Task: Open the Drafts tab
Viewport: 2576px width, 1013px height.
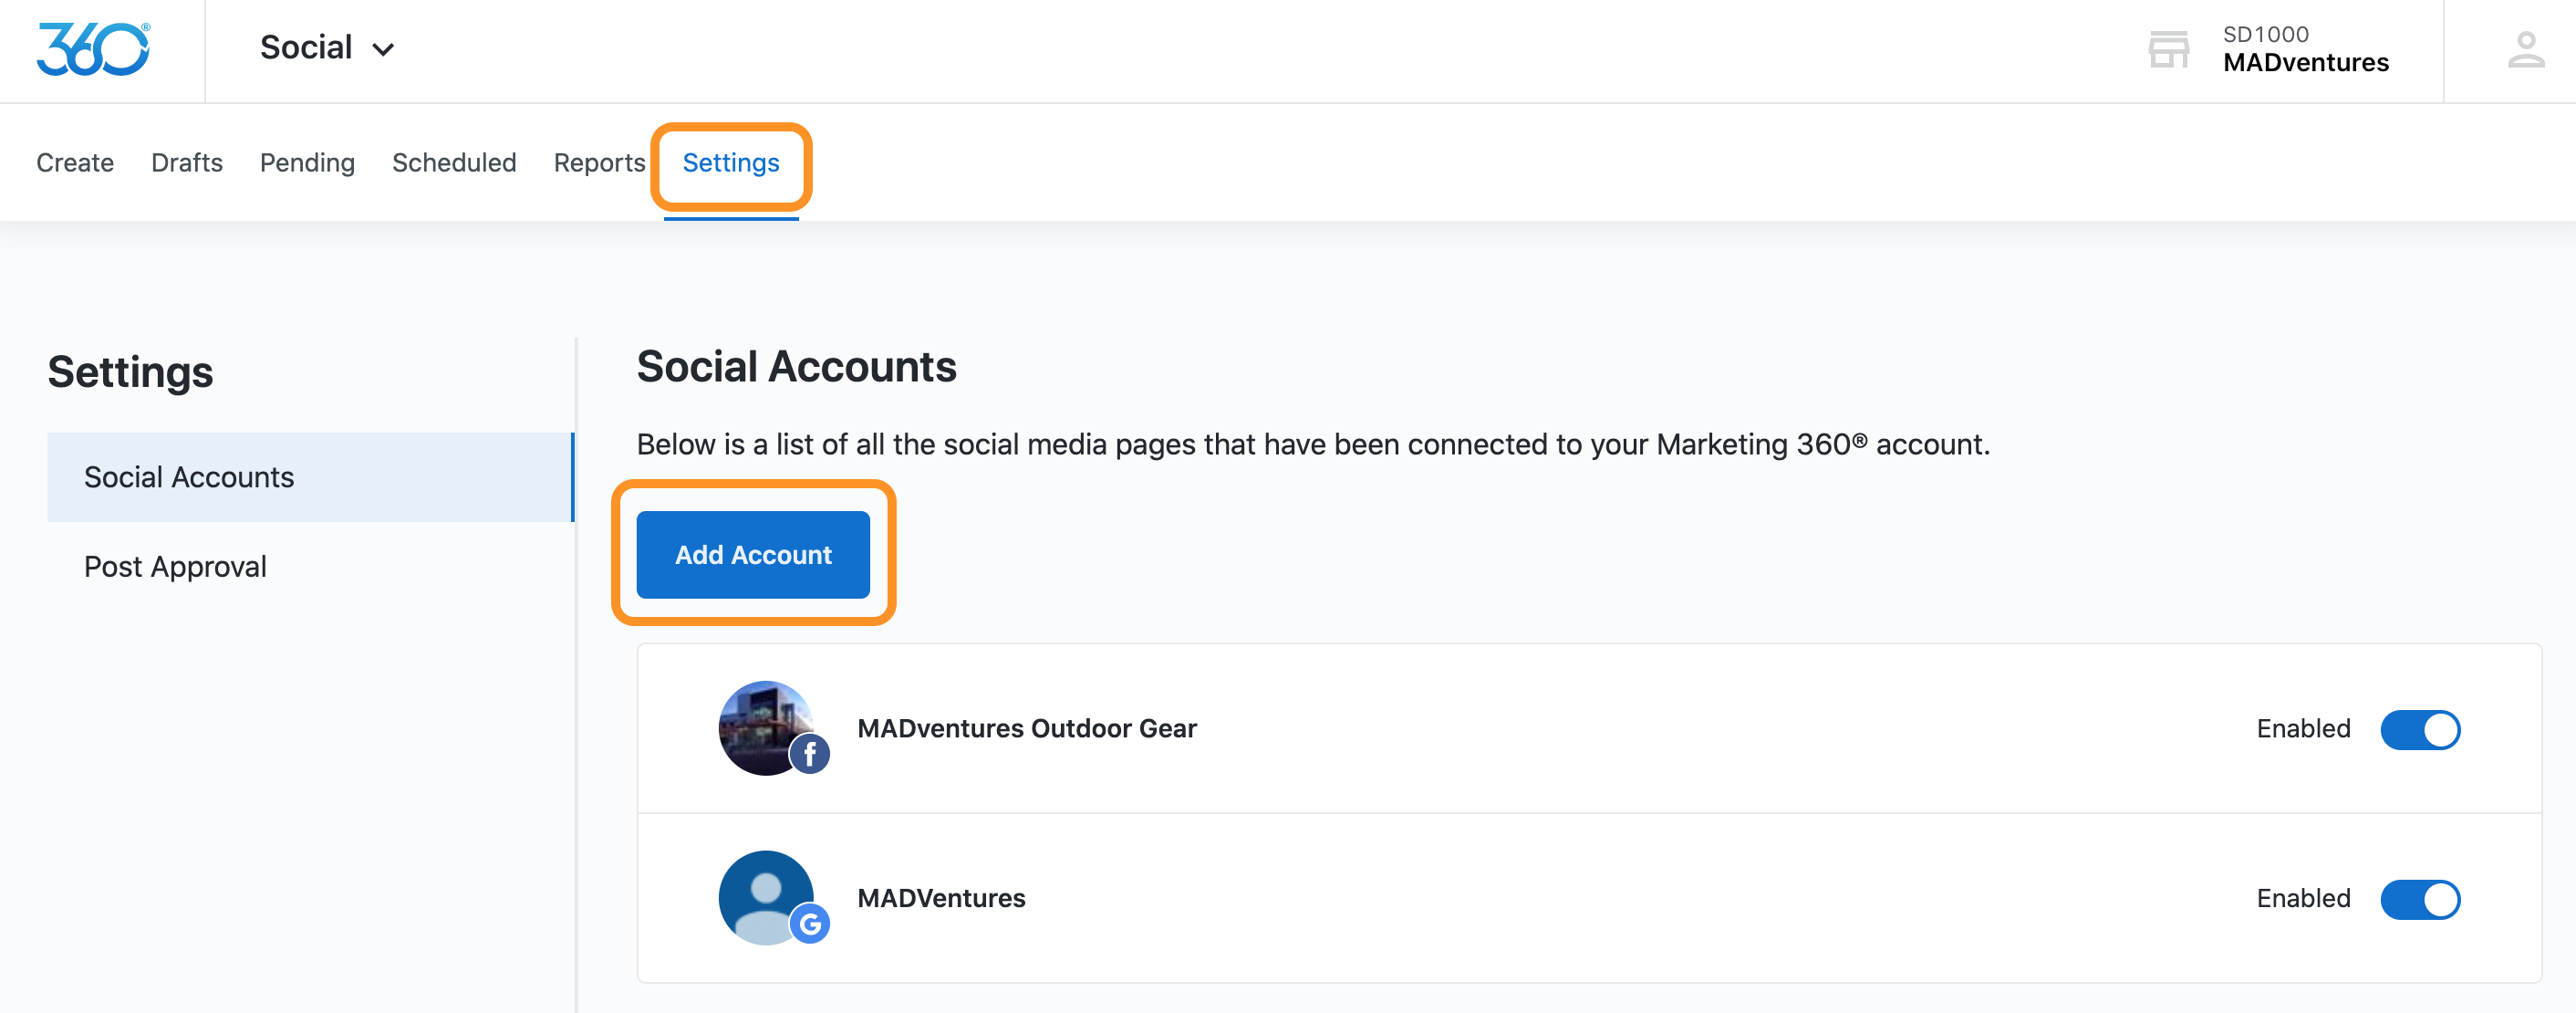Action: point(187,163)
